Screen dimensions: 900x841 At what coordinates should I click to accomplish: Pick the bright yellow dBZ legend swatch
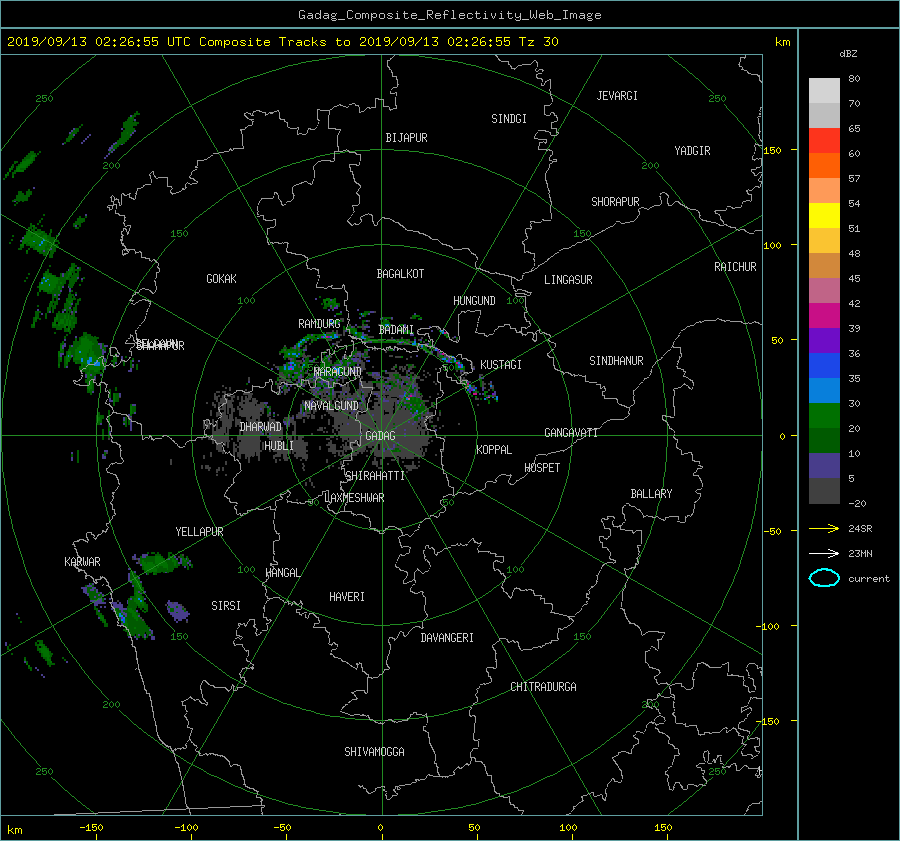tap(824, 215)
